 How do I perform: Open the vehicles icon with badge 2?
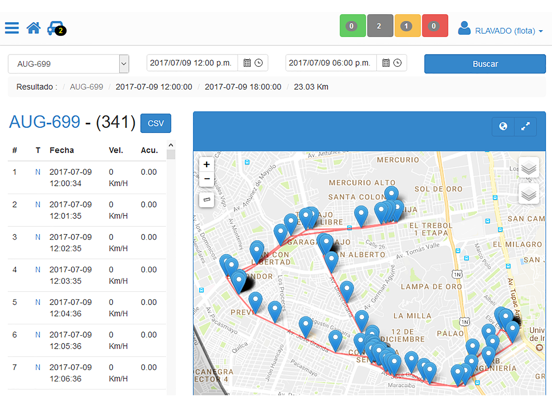(x=57, y=28)
